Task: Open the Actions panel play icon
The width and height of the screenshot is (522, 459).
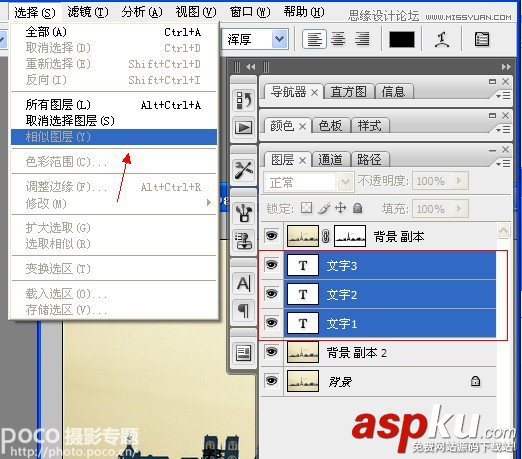Action: [x=244, y=127]
